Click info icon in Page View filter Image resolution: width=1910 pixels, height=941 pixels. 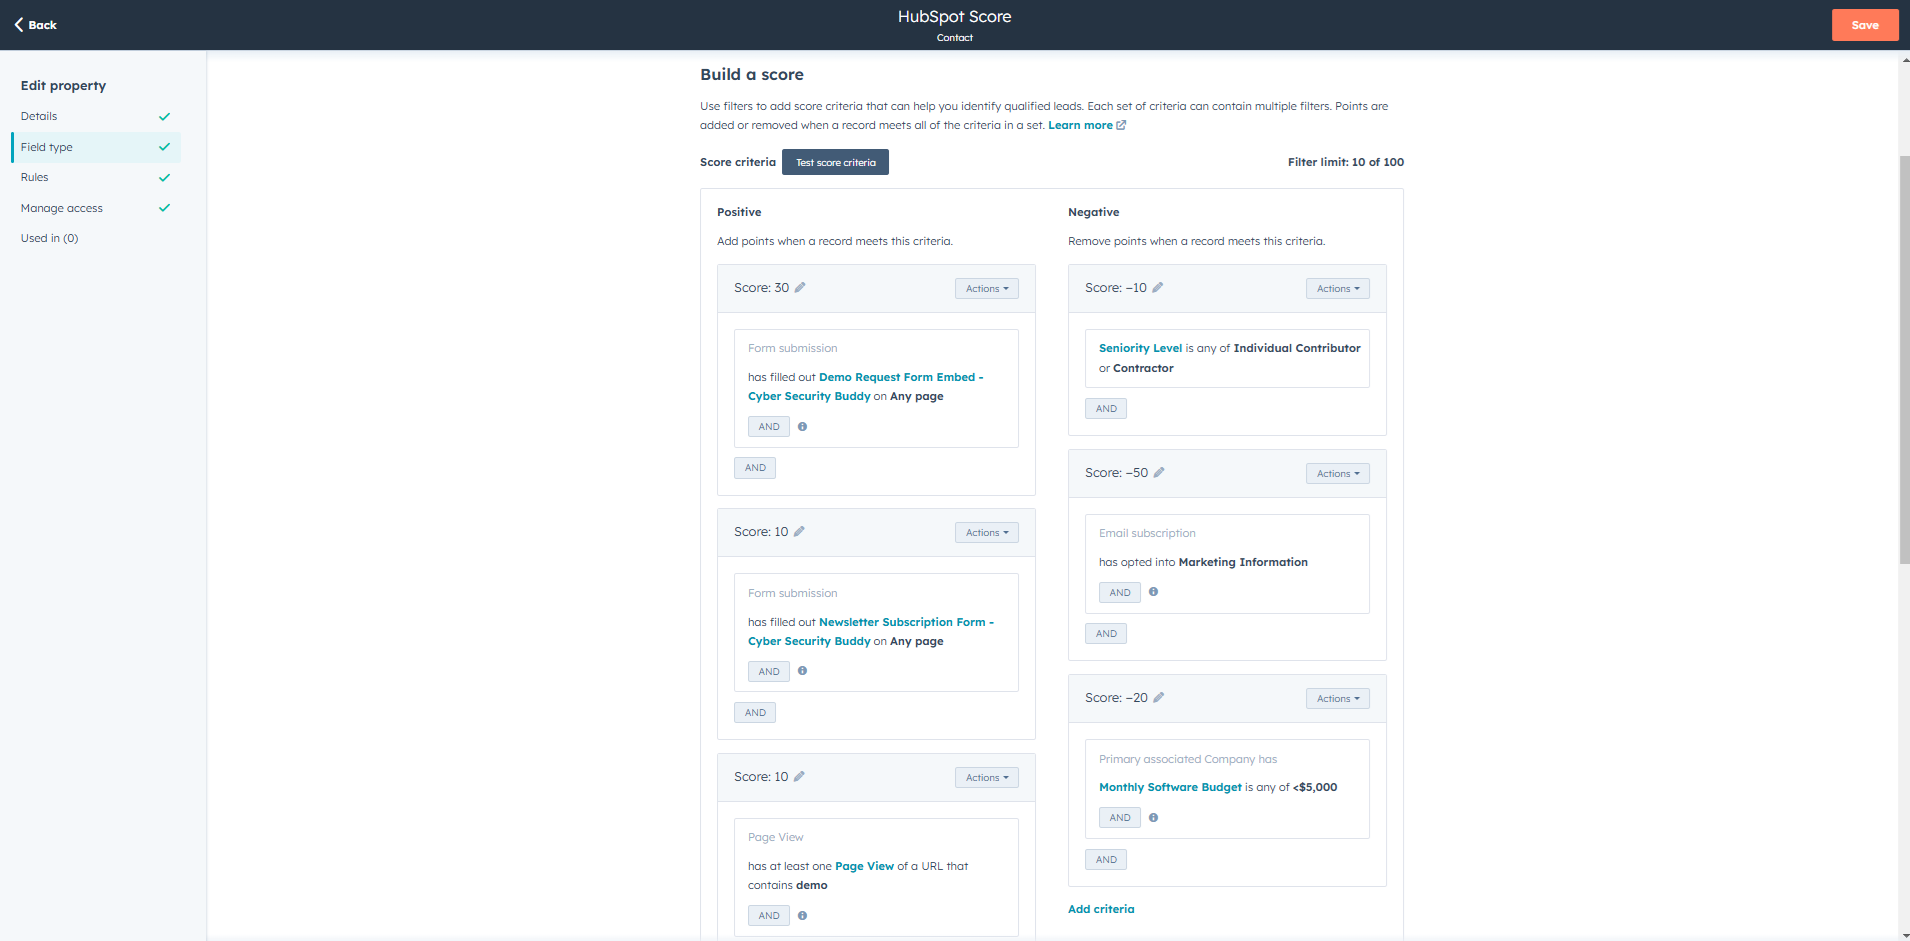(802, 916)
